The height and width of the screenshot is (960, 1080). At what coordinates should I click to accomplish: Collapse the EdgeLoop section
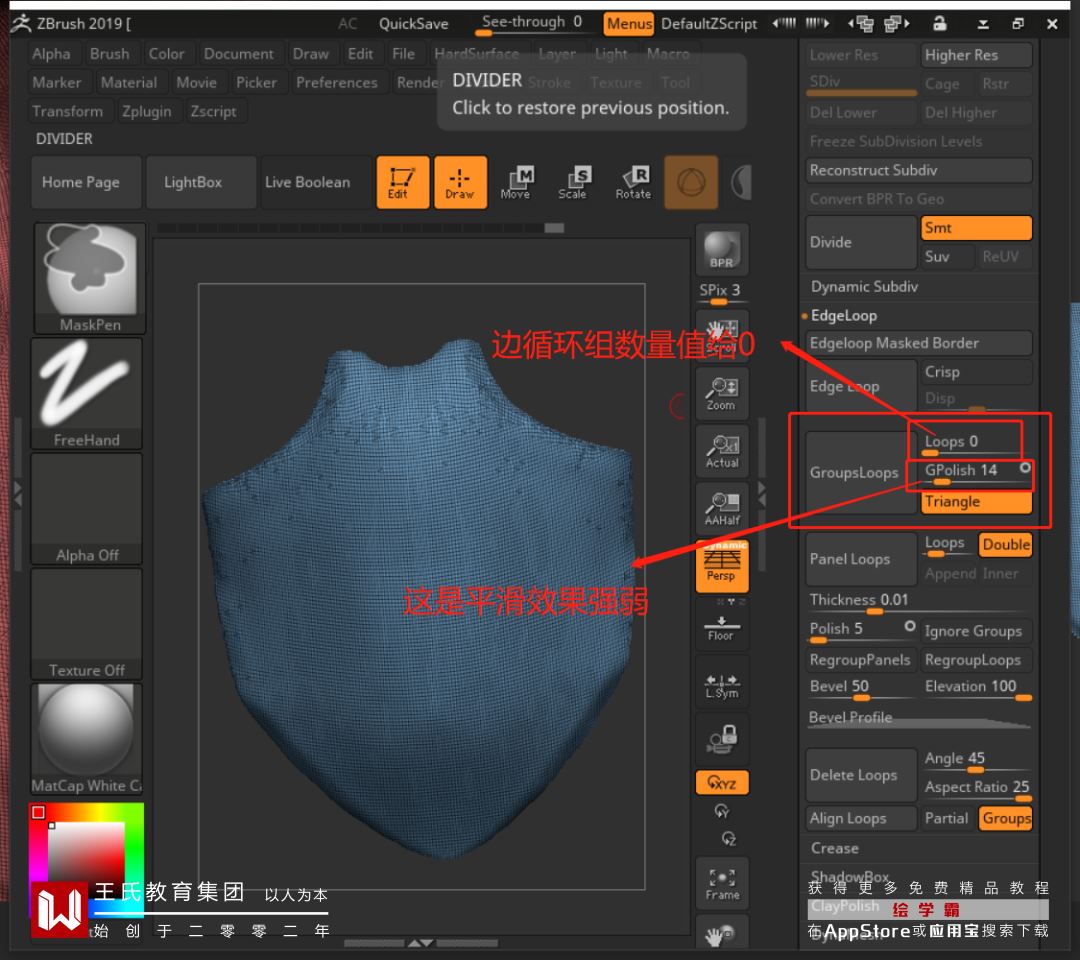(x=844, y=315)
